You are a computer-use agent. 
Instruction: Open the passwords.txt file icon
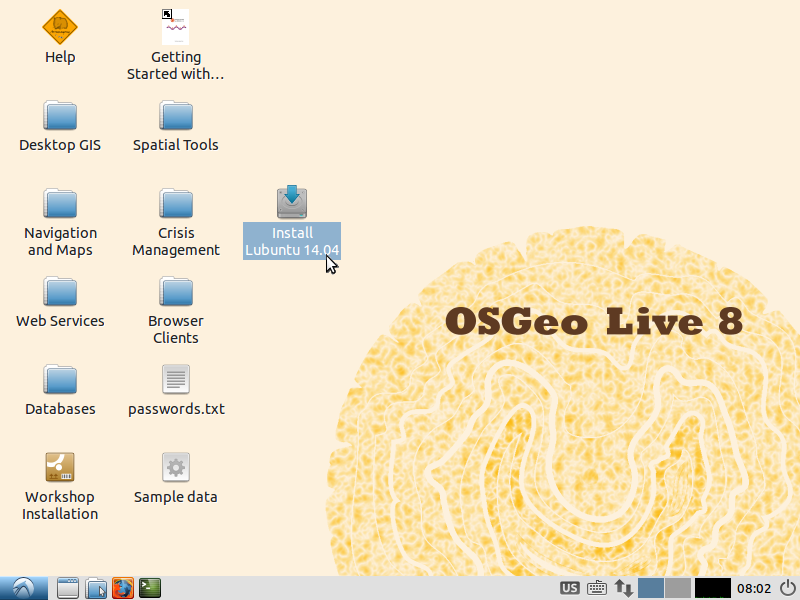click(176, 379)
